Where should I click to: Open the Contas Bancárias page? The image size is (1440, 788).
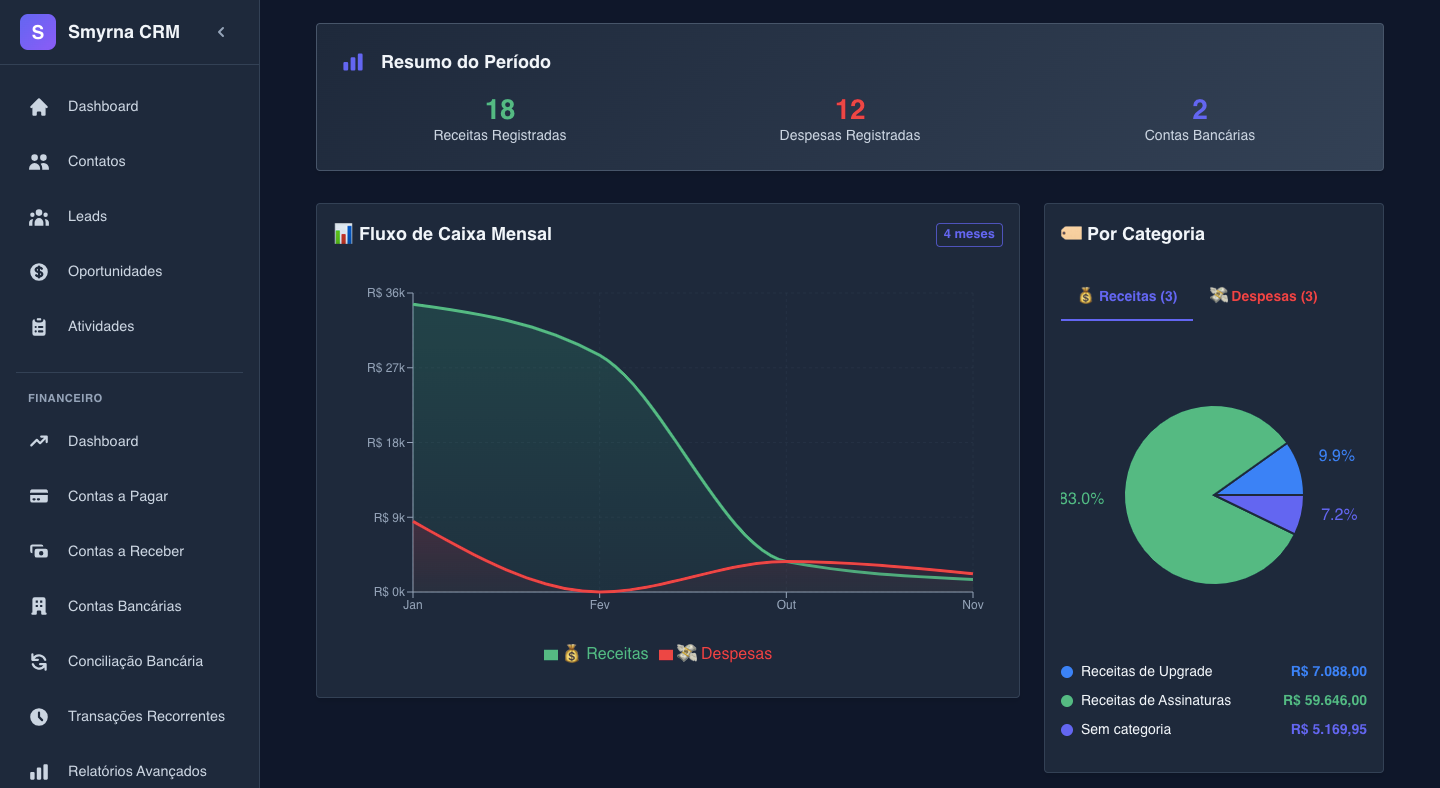click(x=125, y=606)
